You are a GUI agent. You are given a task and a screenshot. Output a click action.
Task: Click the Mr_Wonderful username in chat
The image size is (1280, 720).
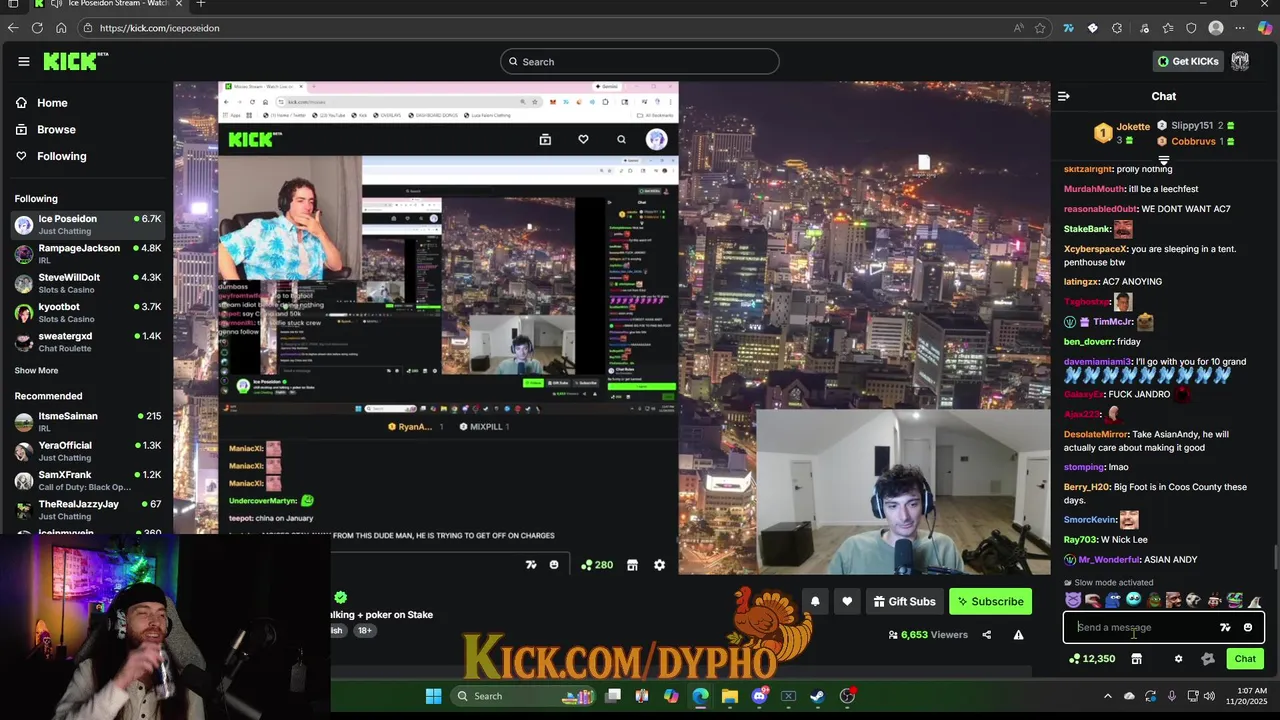[1109, 560]
